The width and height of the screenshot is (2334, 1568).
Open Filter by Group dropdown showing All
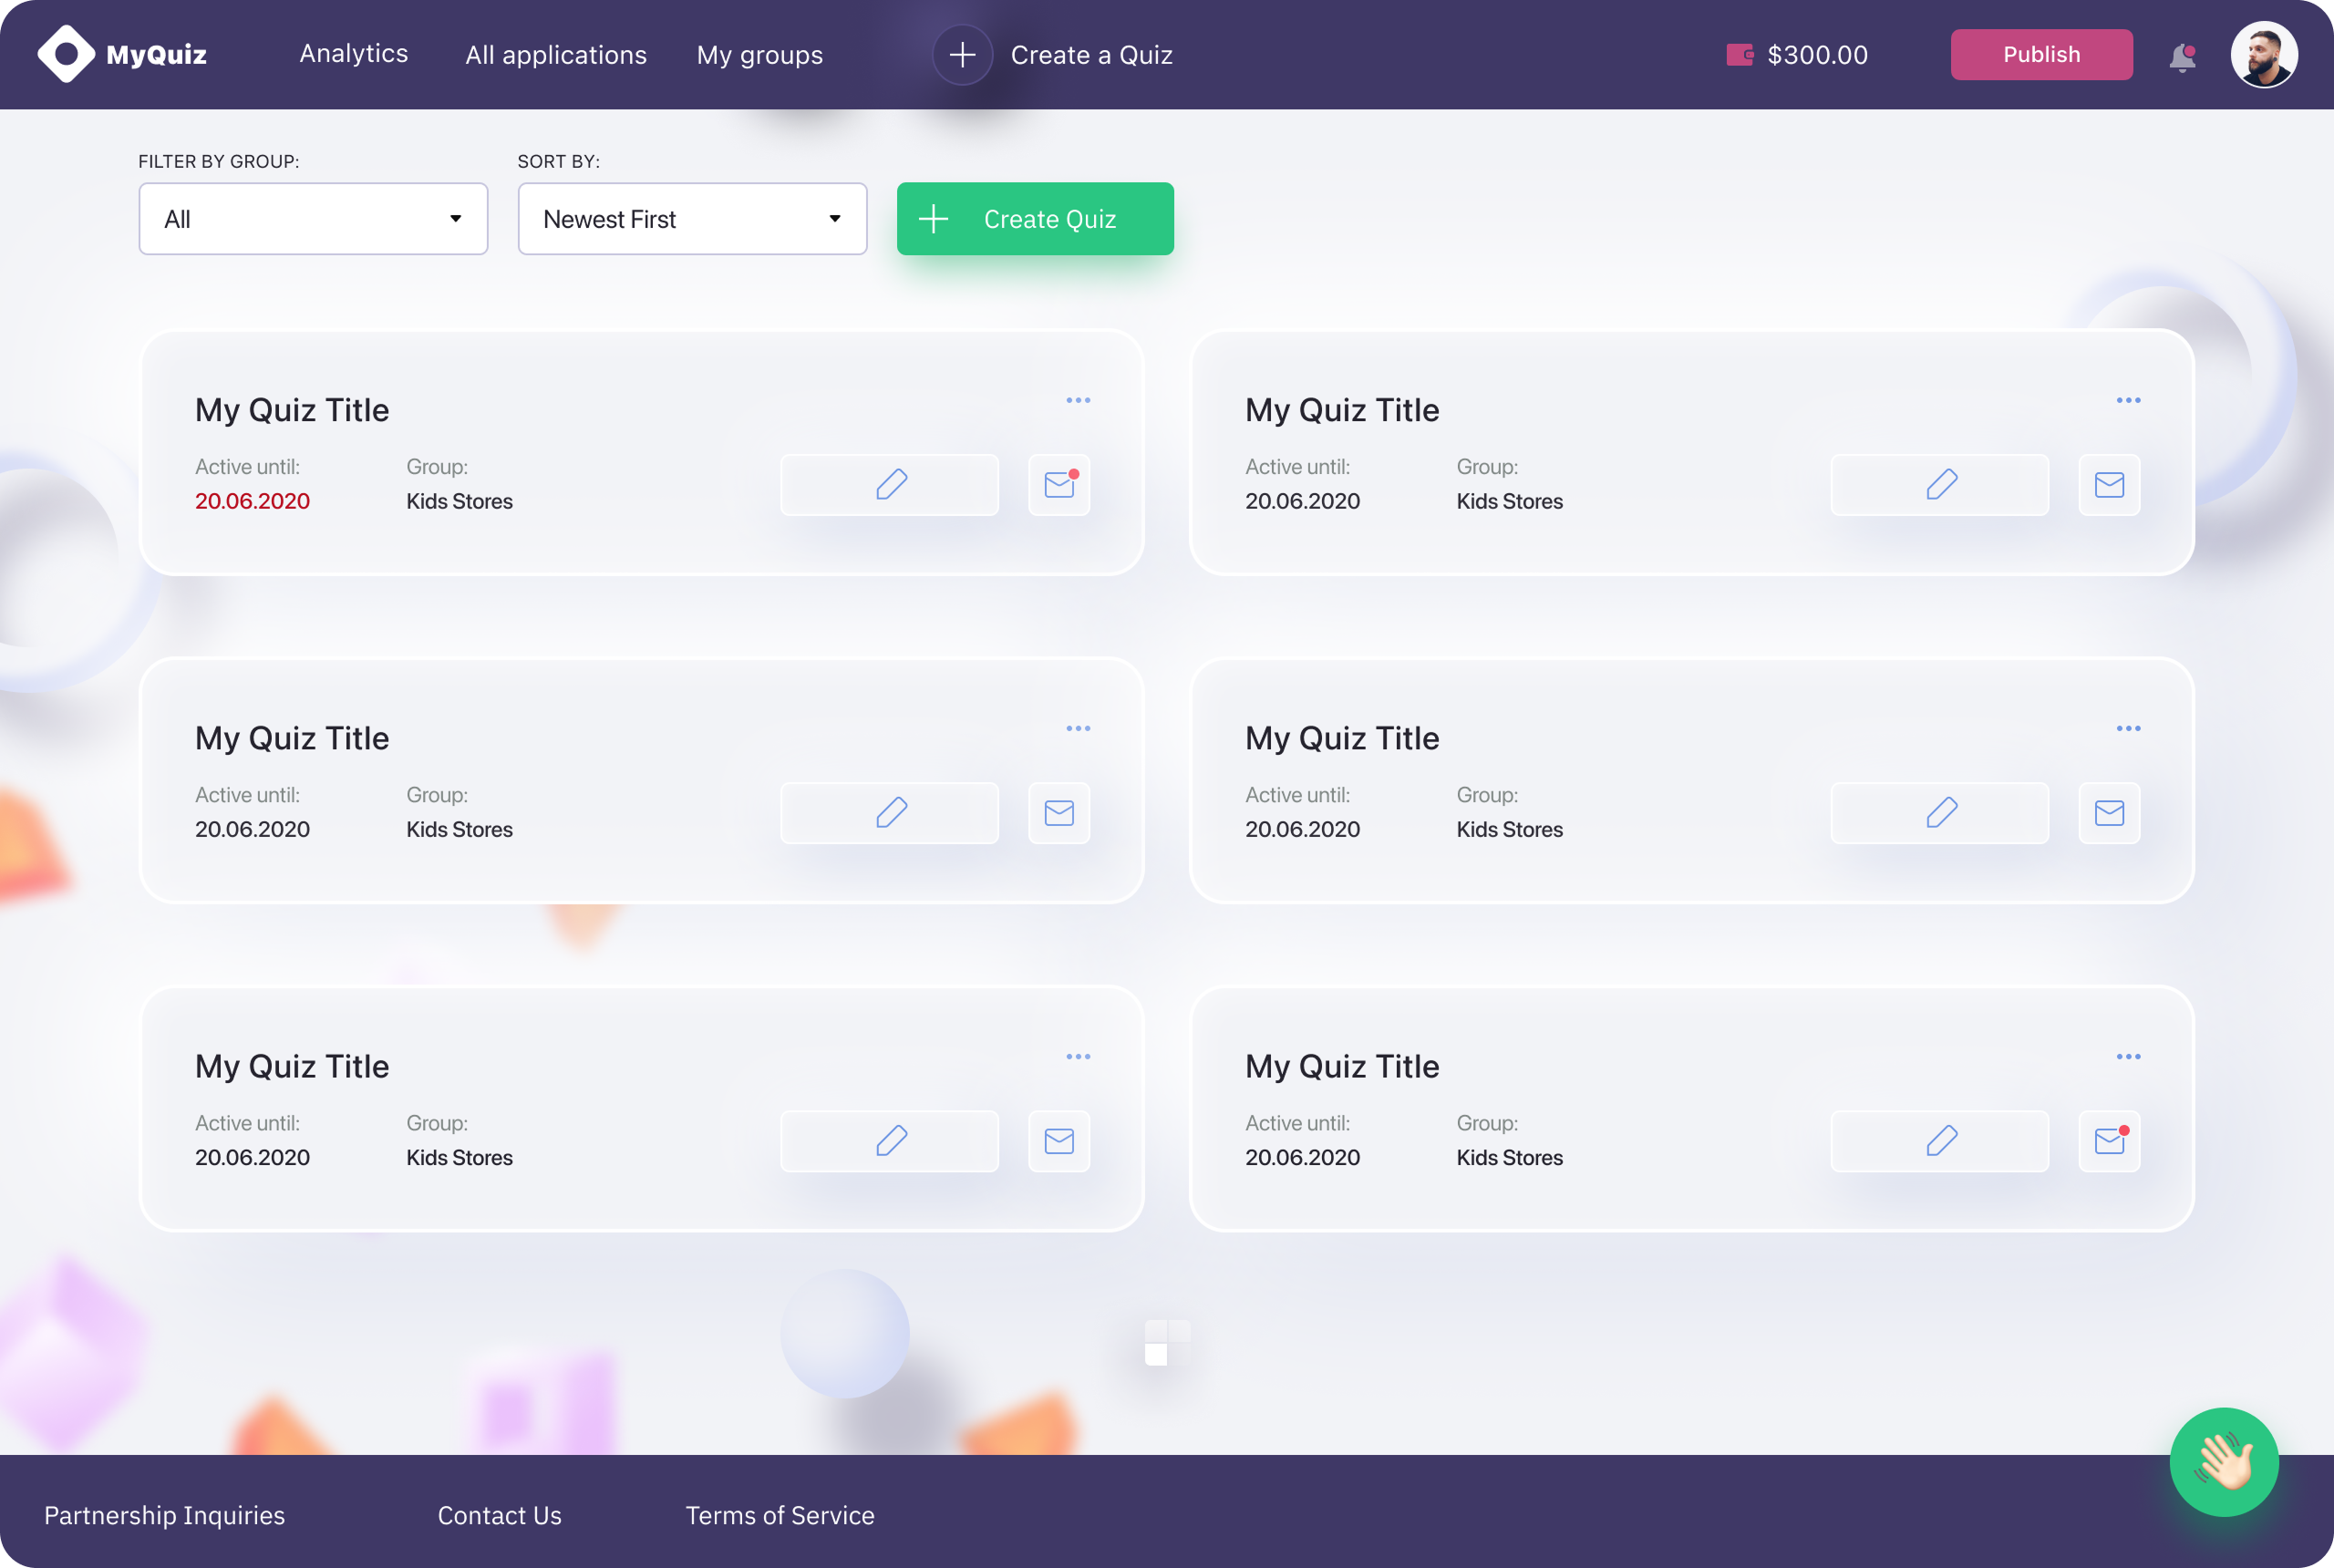click(x=313, y=219)
